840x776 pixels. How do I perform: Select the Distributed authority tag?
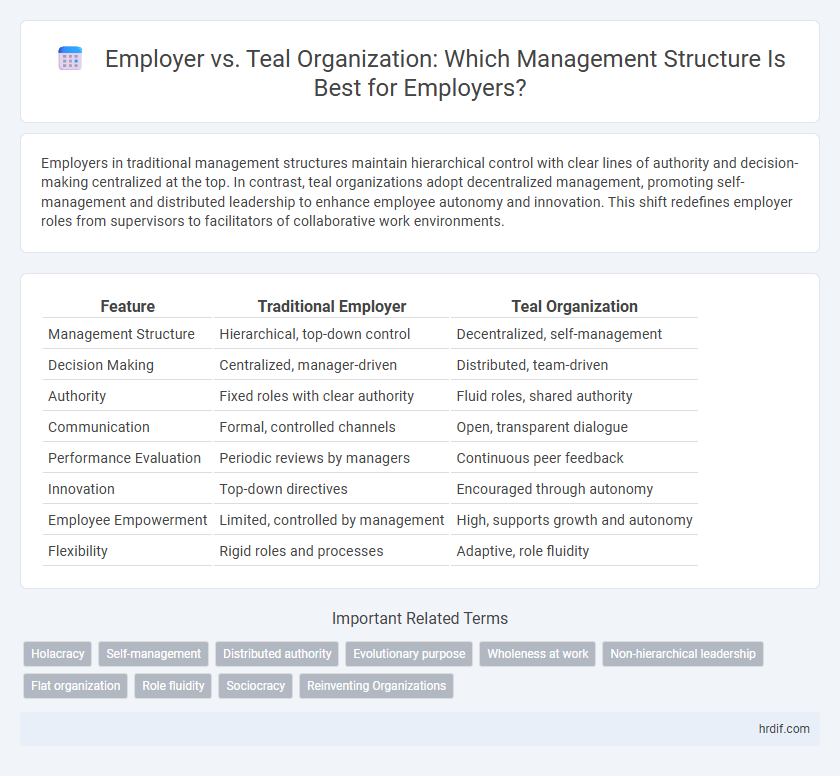click(x=277, y=654)
